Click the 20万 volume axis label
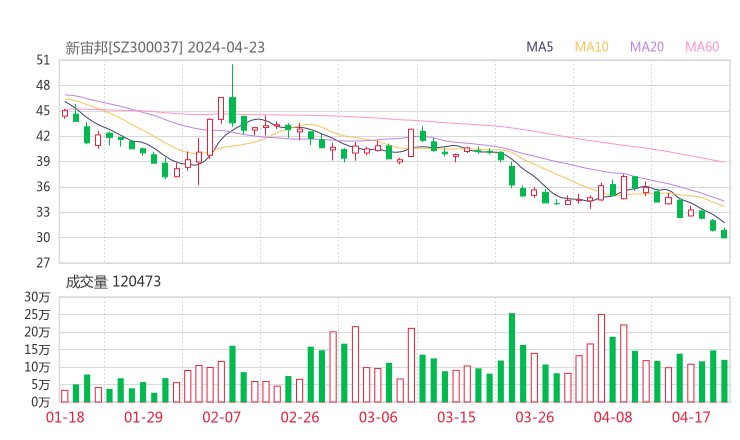This screenshot has width=740, height=440. 37,332
